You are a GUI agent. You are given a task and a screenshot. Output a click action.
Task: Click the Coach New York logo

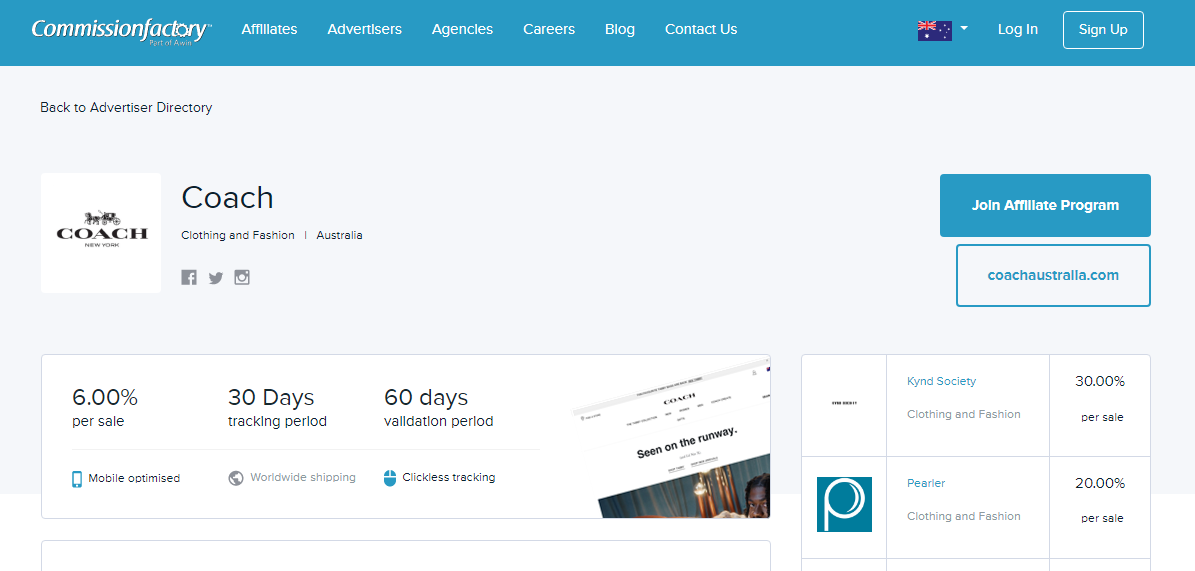tap(101, 233)
